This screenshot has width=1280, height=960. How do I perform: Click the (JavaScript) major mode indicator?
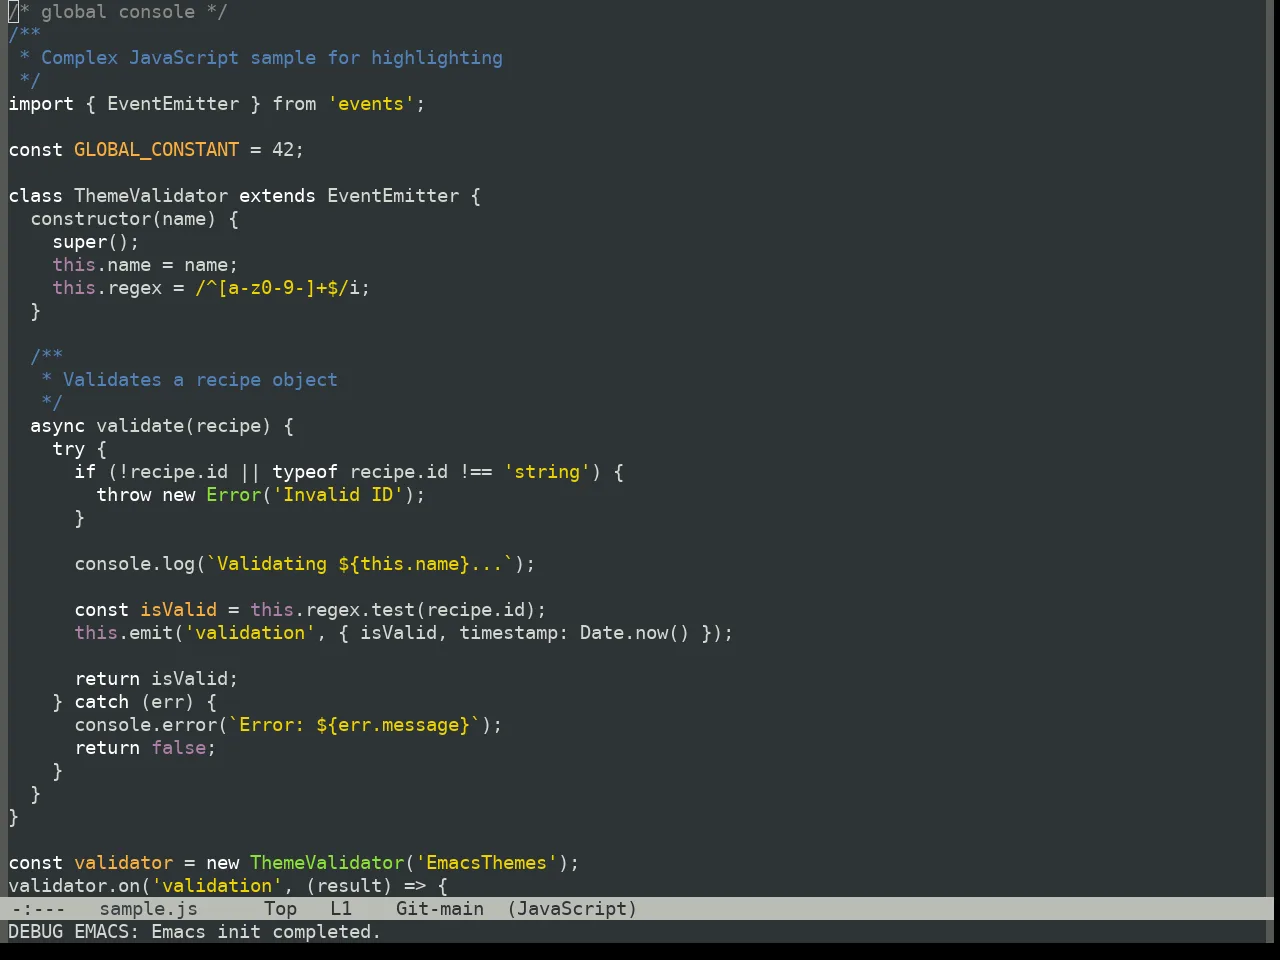coord(571,909)
